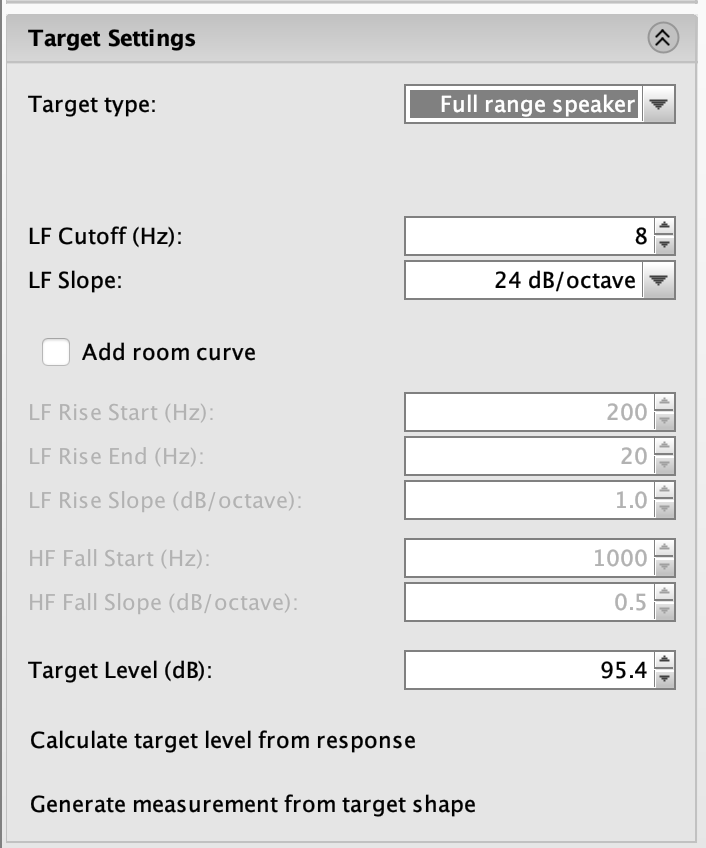Decrease LF Cutoff with down arrow
Screen dimensions: 706x848
pyautogui.click(x=666, y=244)
